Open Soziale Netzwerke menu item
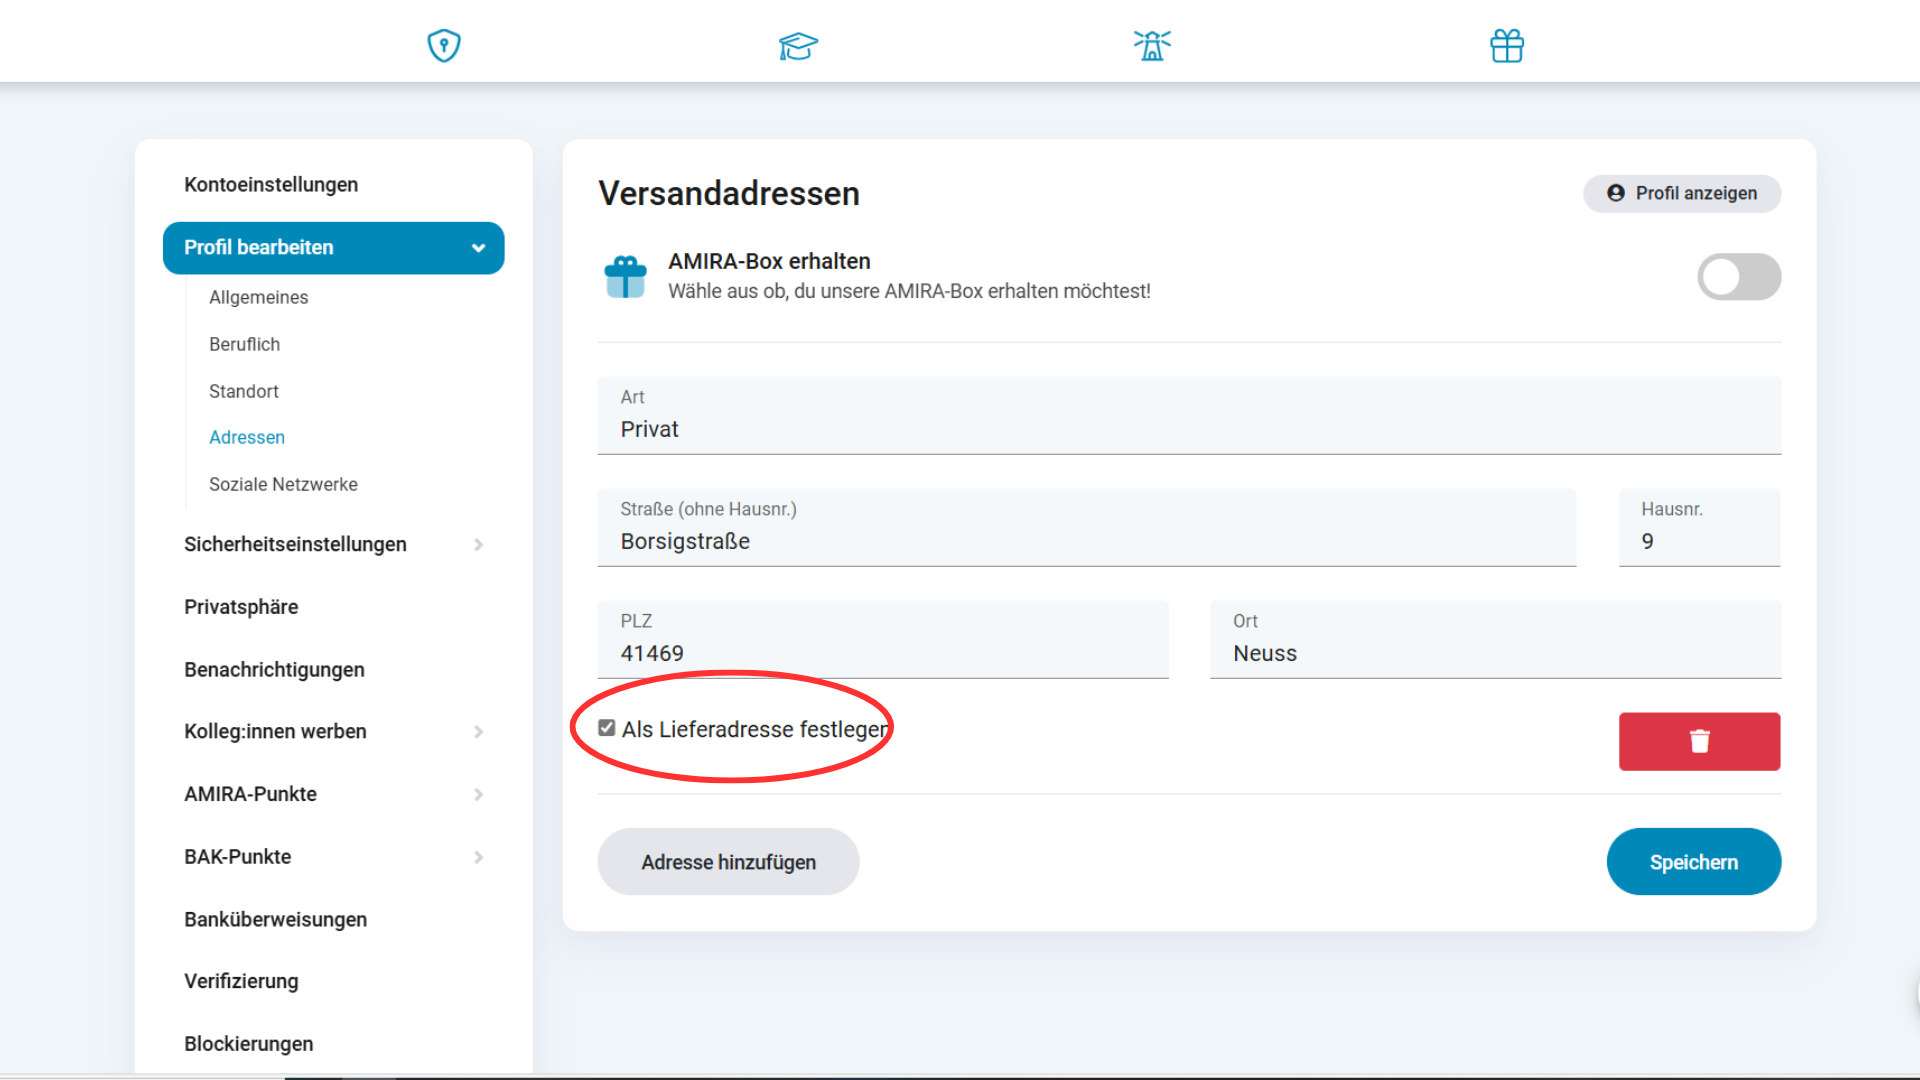The image size is (1920, 1080). point(283,484)
